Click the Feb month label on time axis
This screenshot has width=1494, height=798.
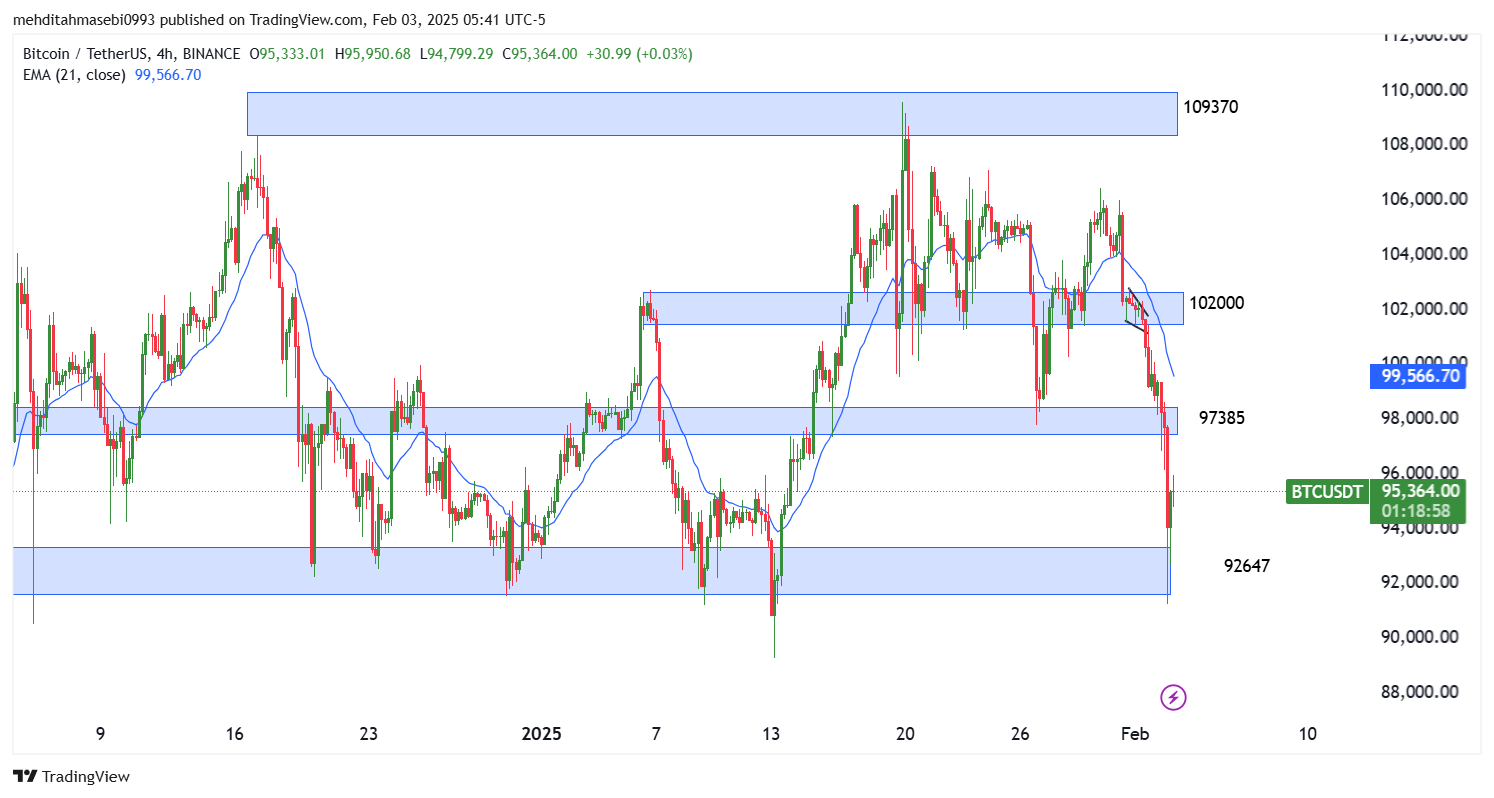click(1136, 734)
